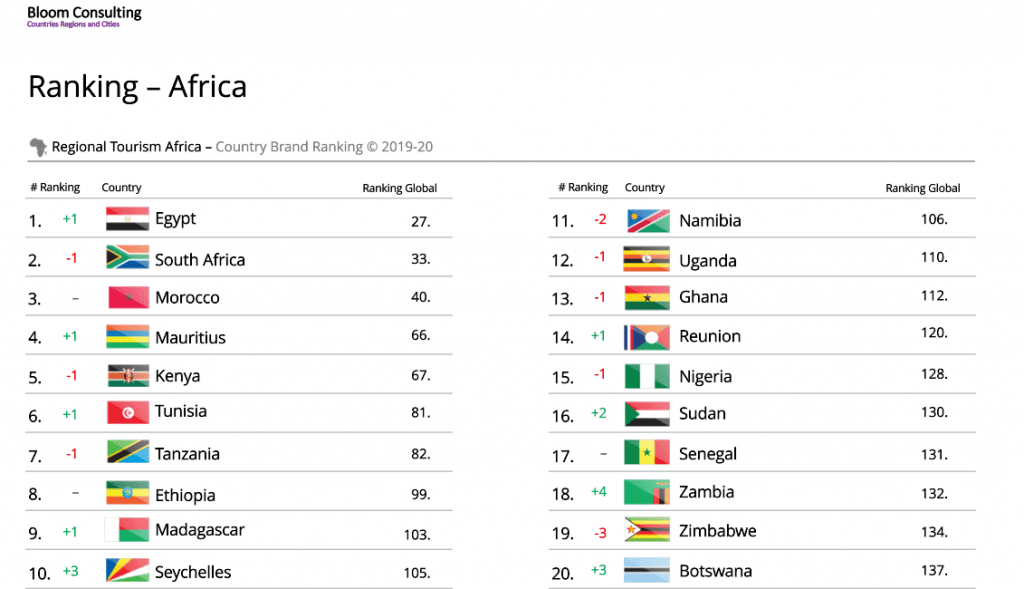This screenshot has width=1024, height=589.
Task: Select the Ethiopia country name
Action: point(185,495)
